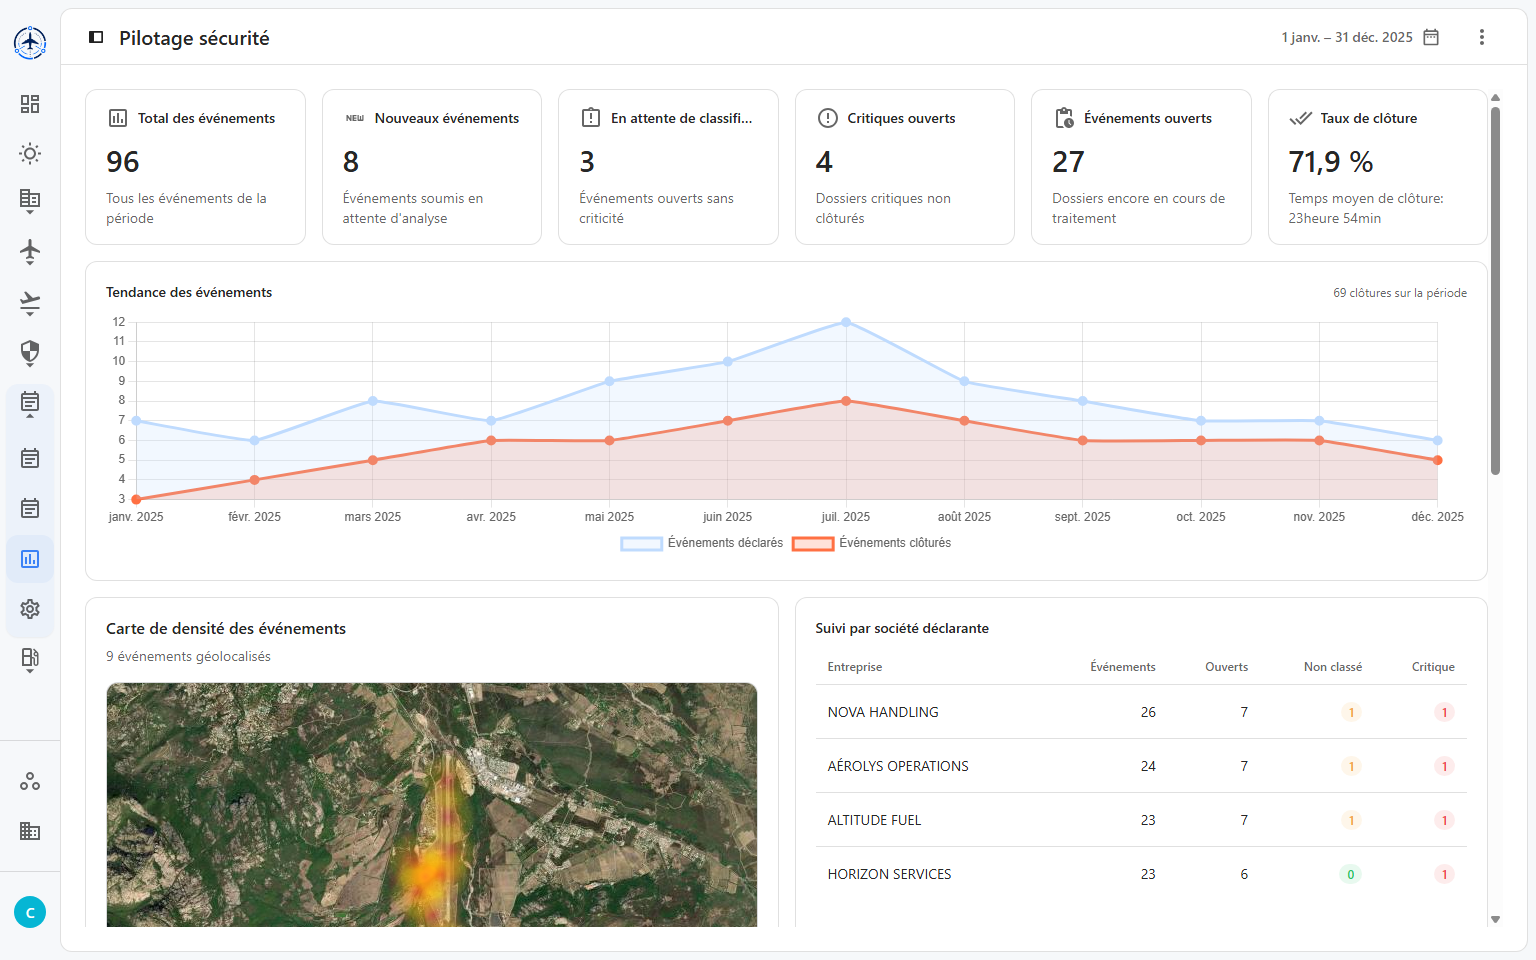Sort by the Critique column header
Viewport: 1536px width, 960px height.
(x=1433, y=667)
